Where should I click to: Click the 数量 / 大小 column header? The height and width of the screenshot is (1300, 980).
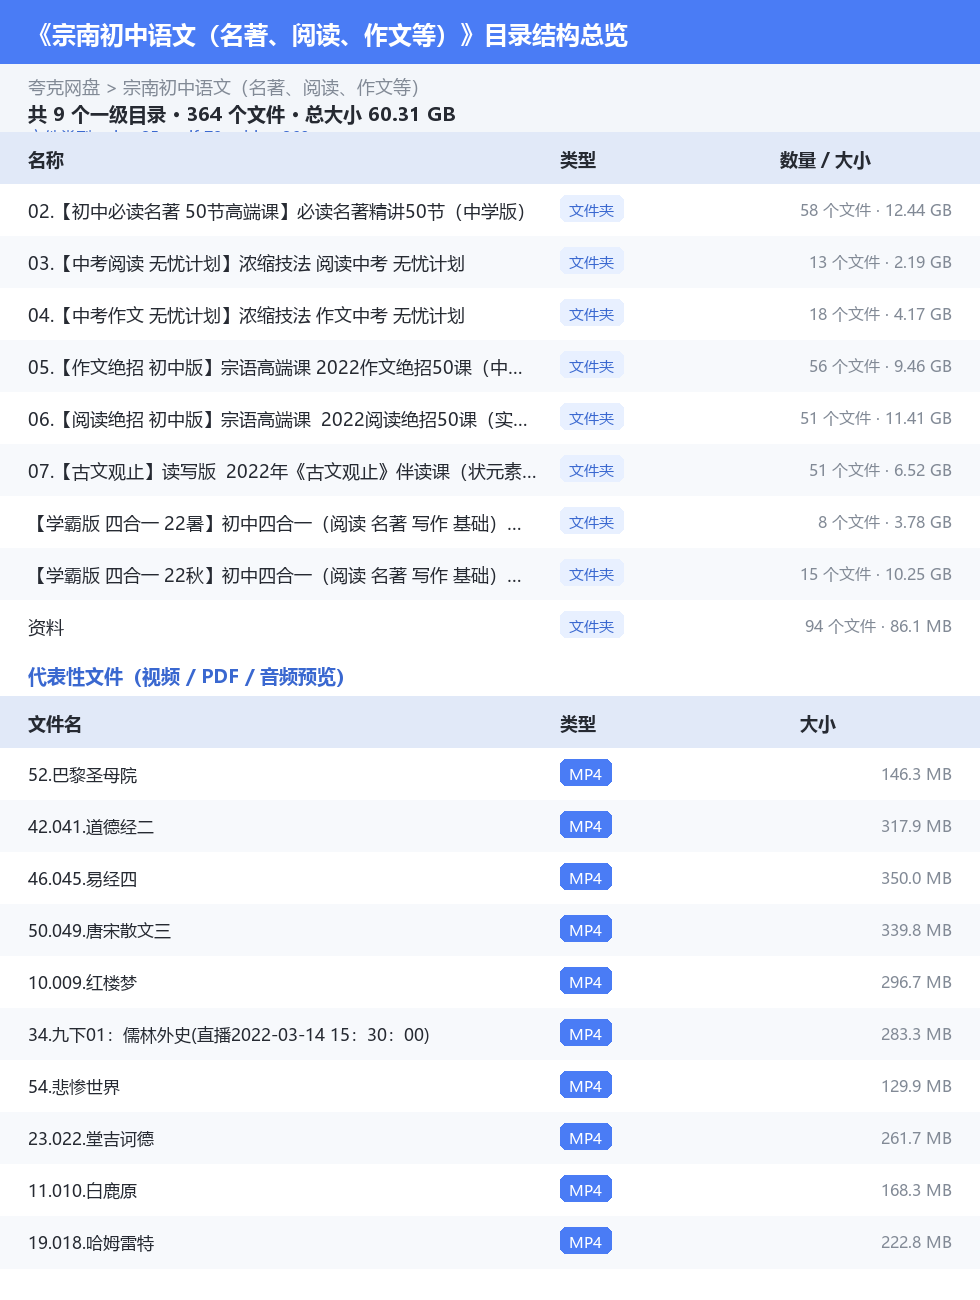coord(825,160)
